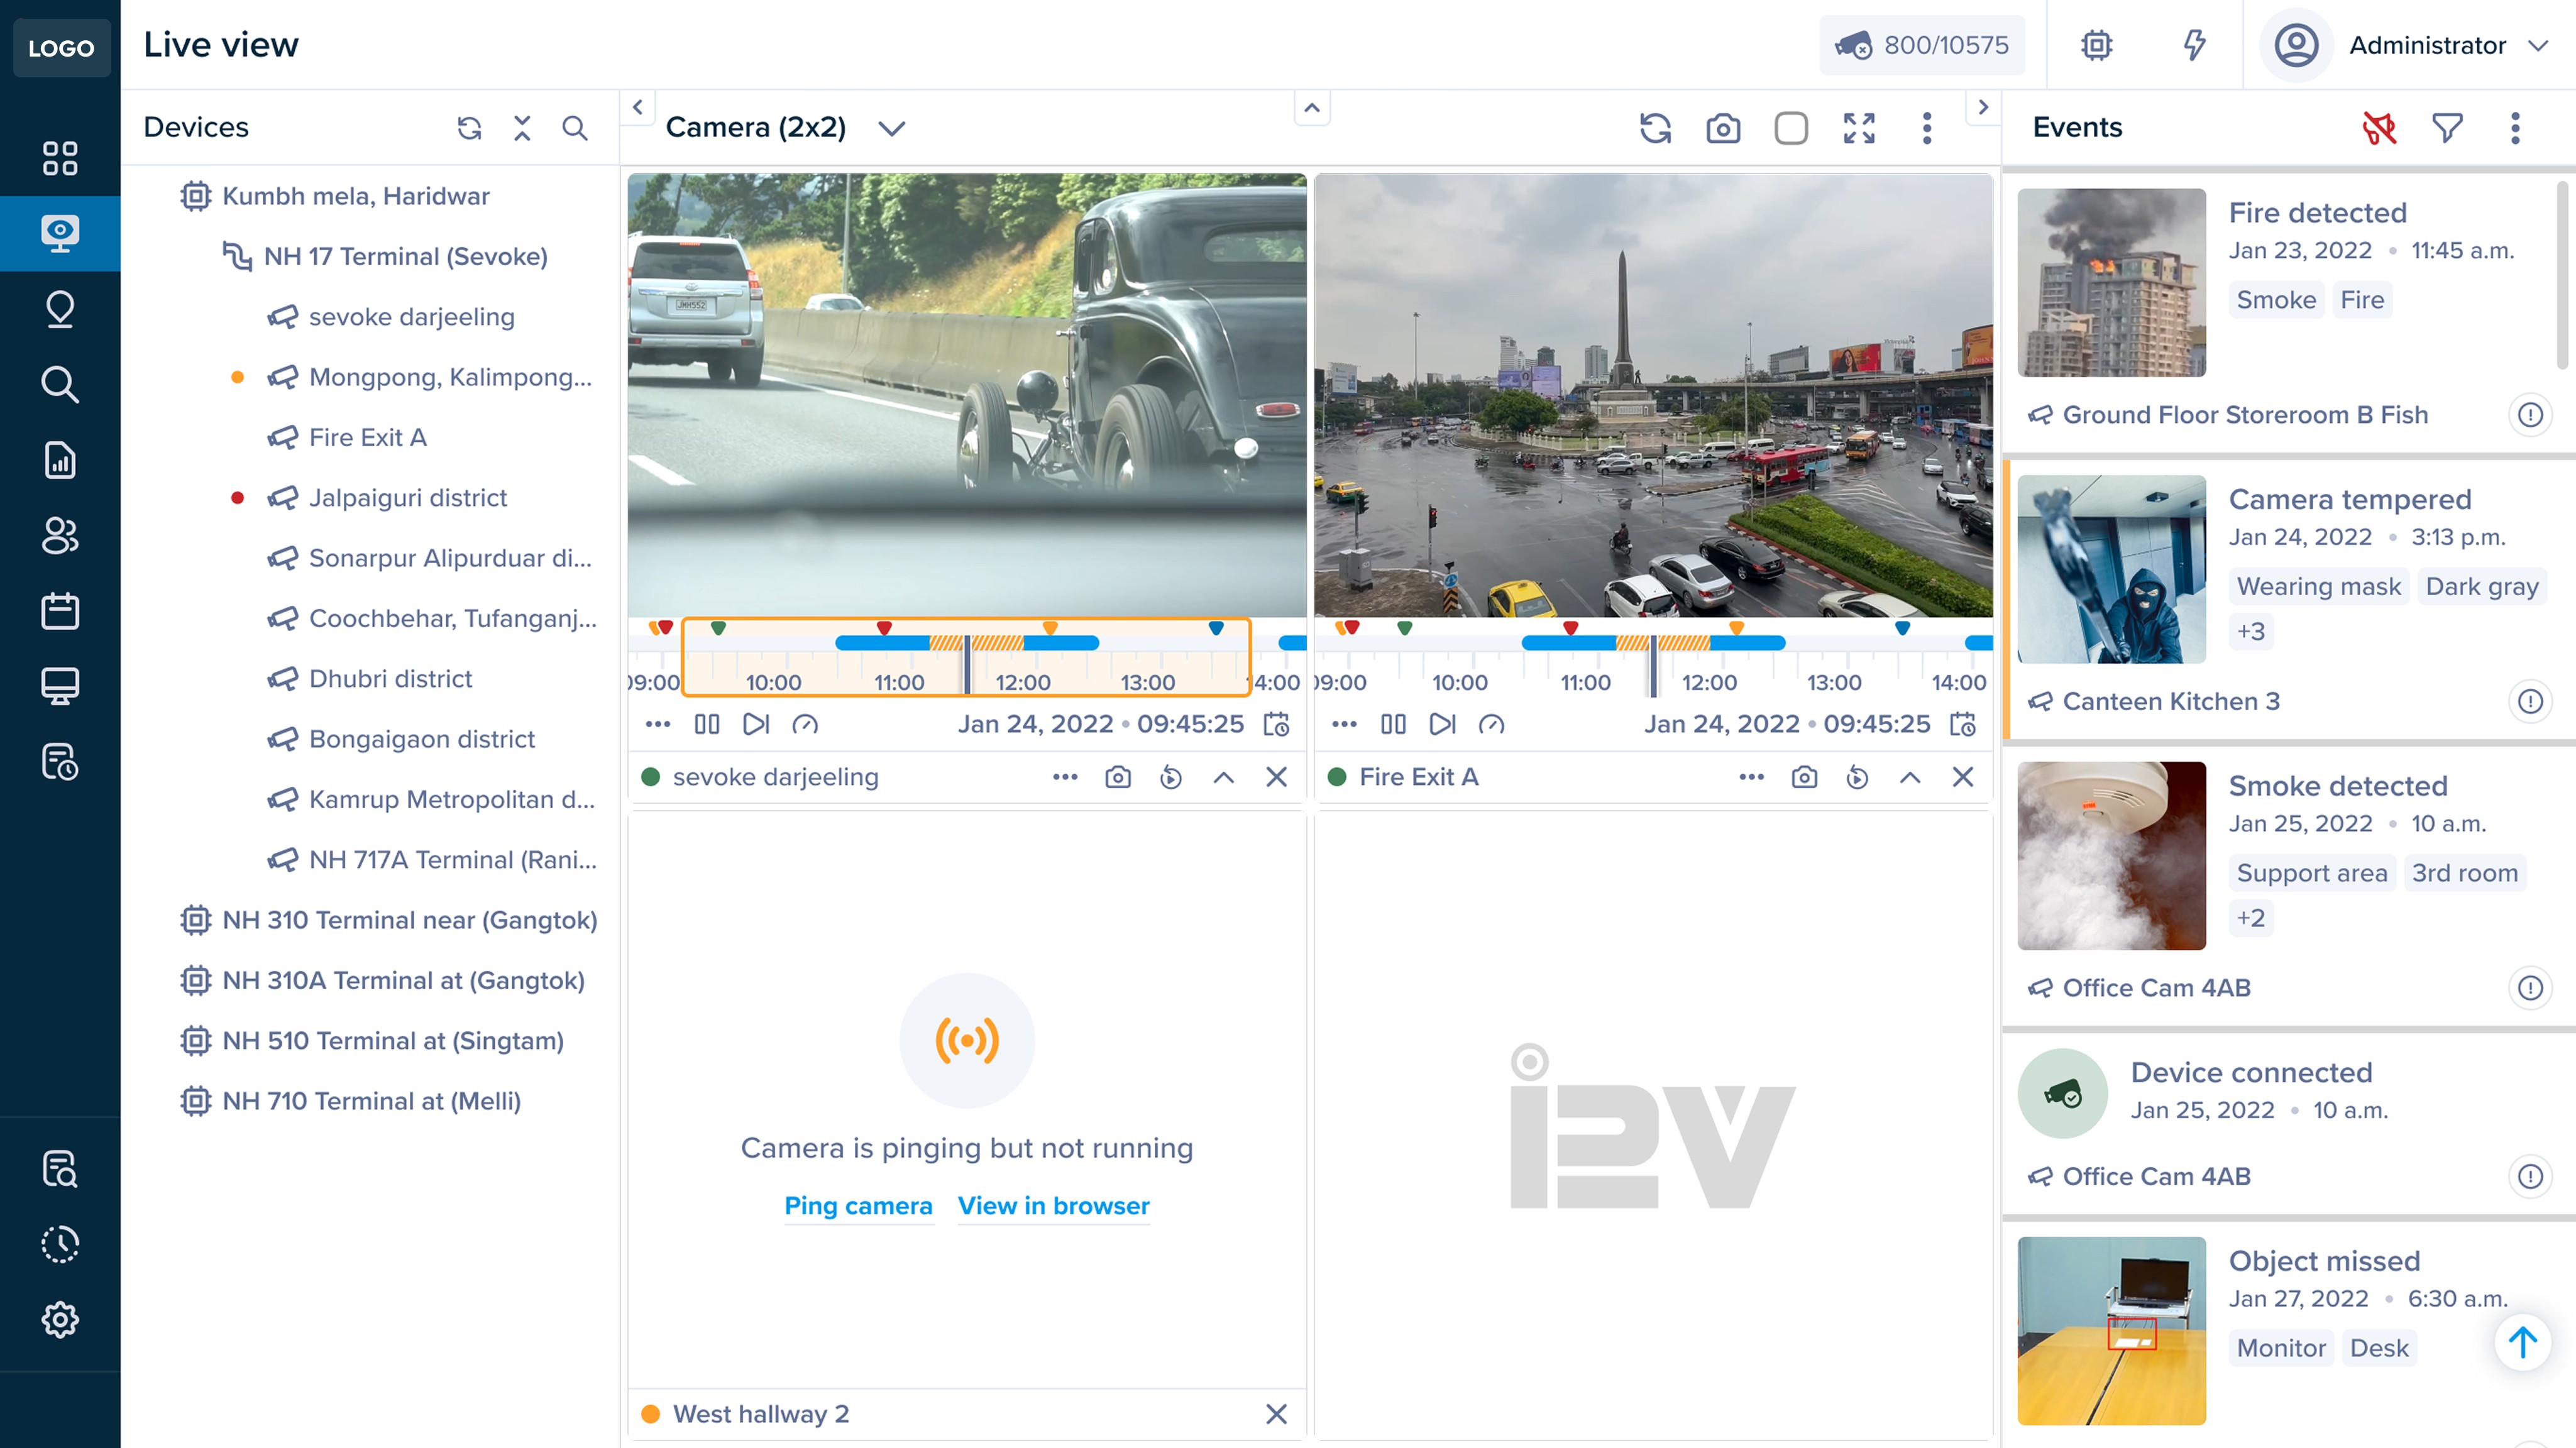Open the Fire detected event thumbnail

2111,282
